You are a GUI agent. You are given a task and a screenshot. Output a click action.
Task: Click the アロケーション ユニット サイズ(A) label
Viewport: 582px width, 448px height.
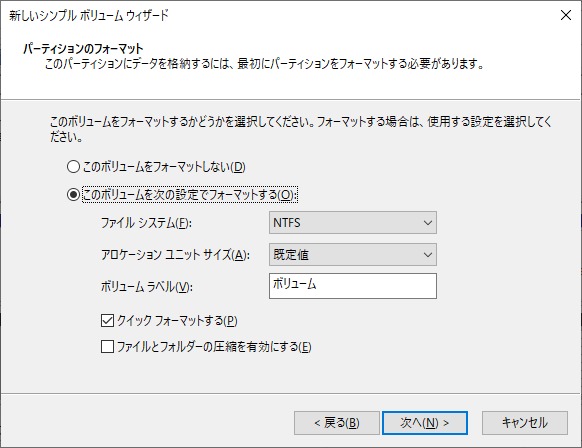click(175, 255)
